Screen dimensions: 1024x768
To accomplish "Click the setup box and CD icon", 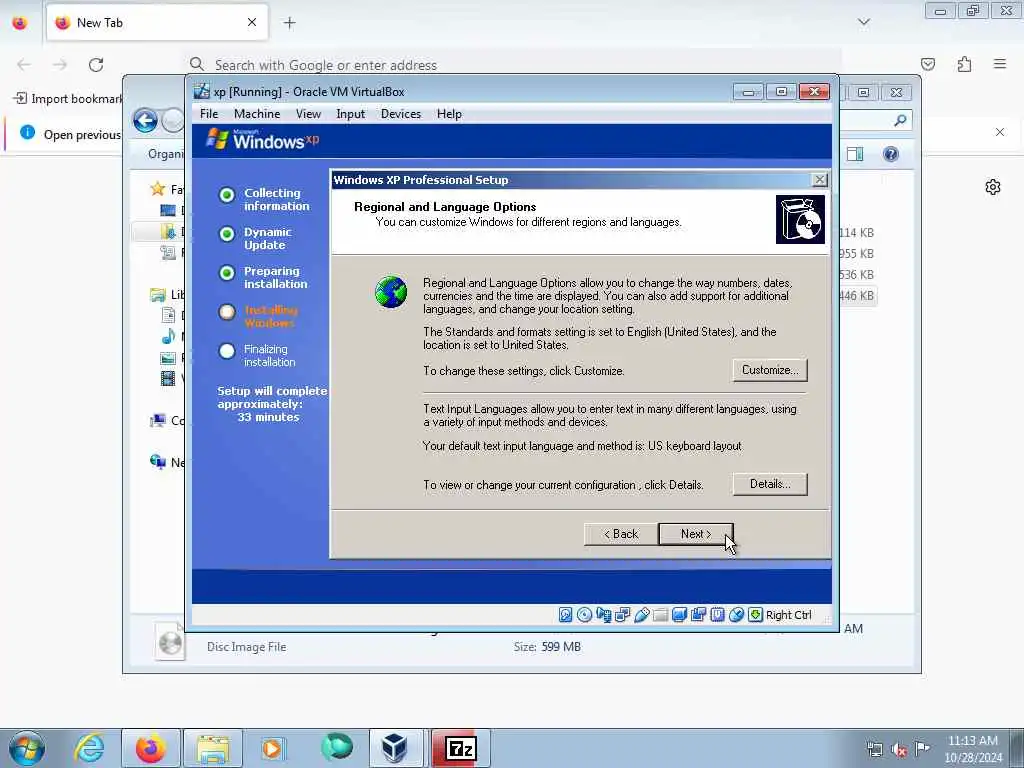I will (800, 219).
